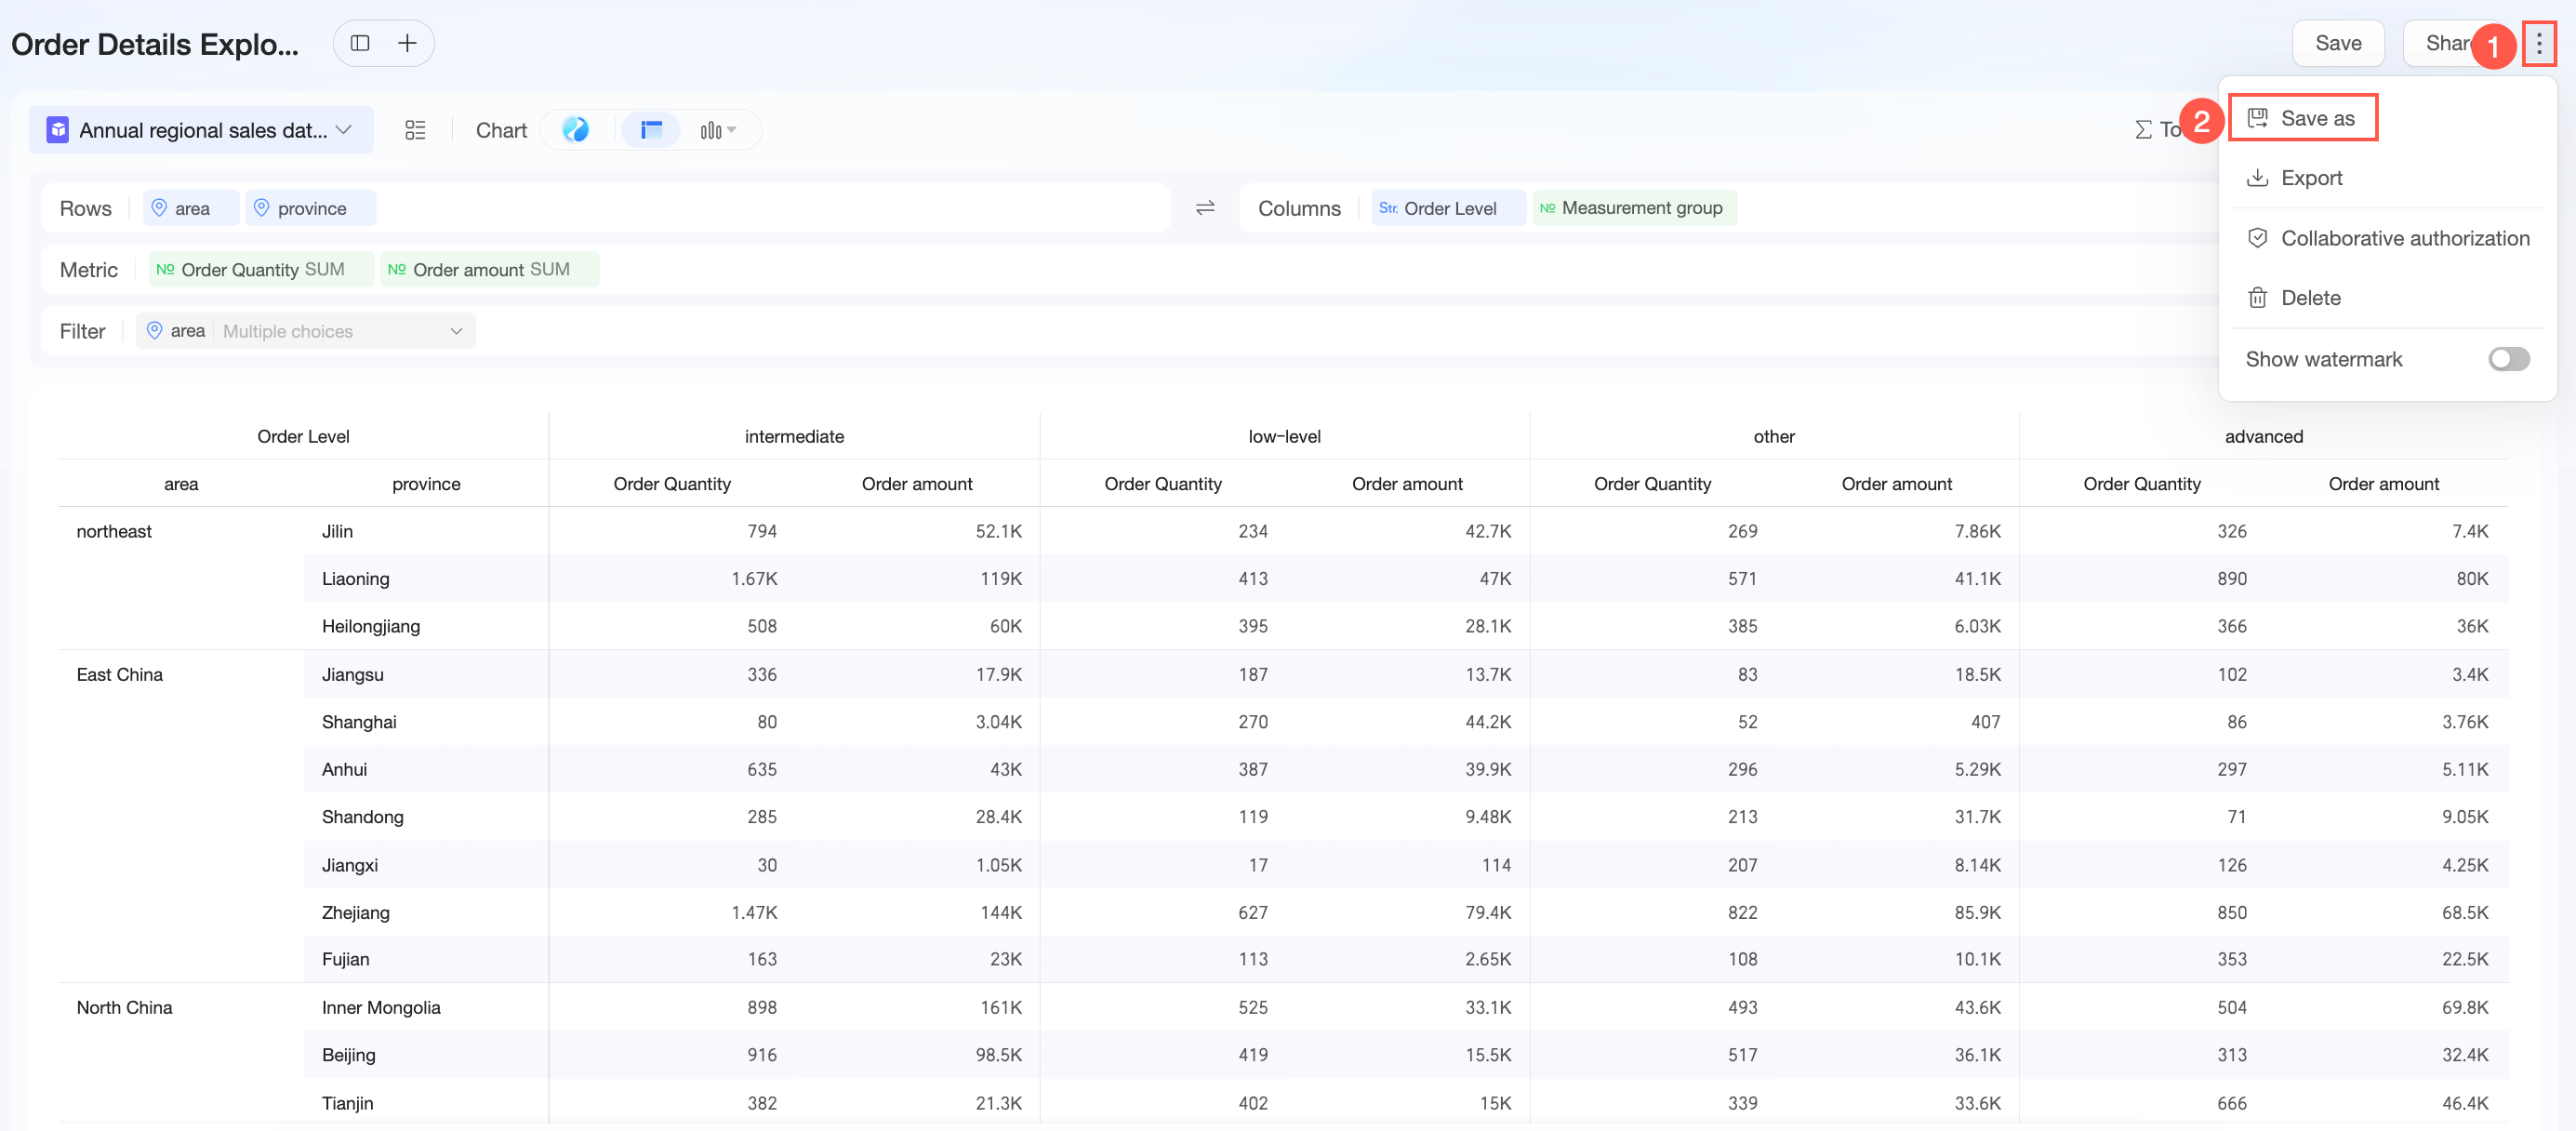This screenshot has width=2576, height=1131.
Task: Open Collaborative authorization menu entry
Action: point(2388,238)
